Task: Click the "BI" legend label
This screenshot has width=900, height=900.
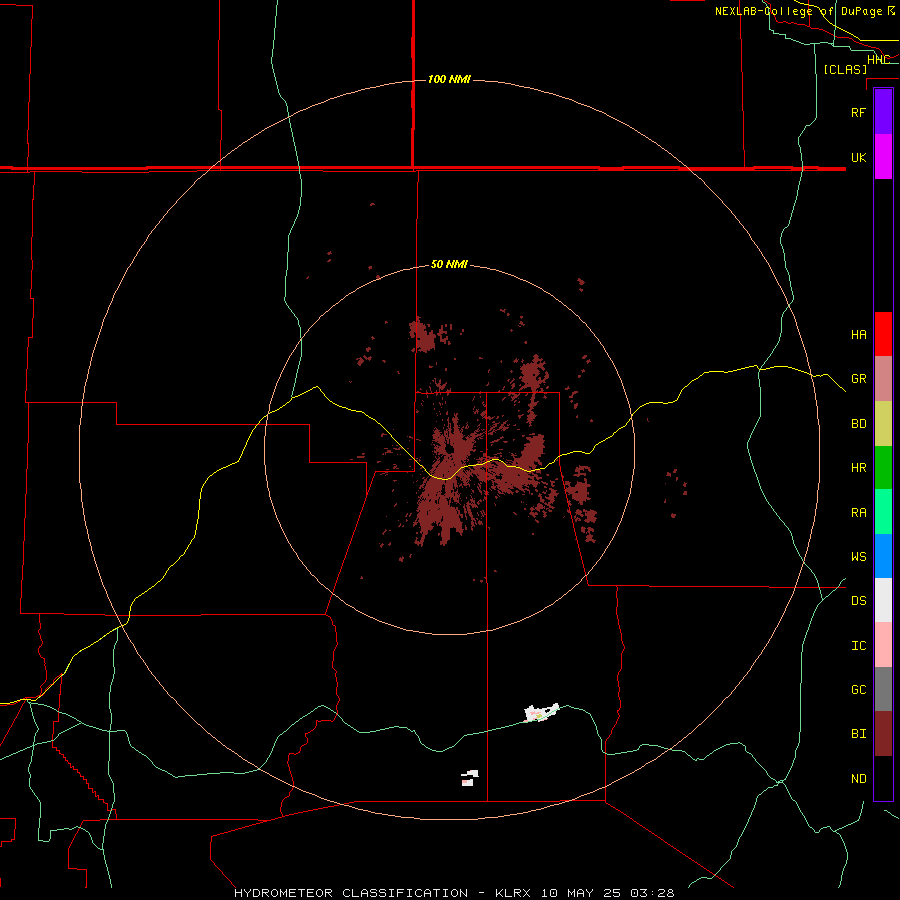Action: click(858, 734)
